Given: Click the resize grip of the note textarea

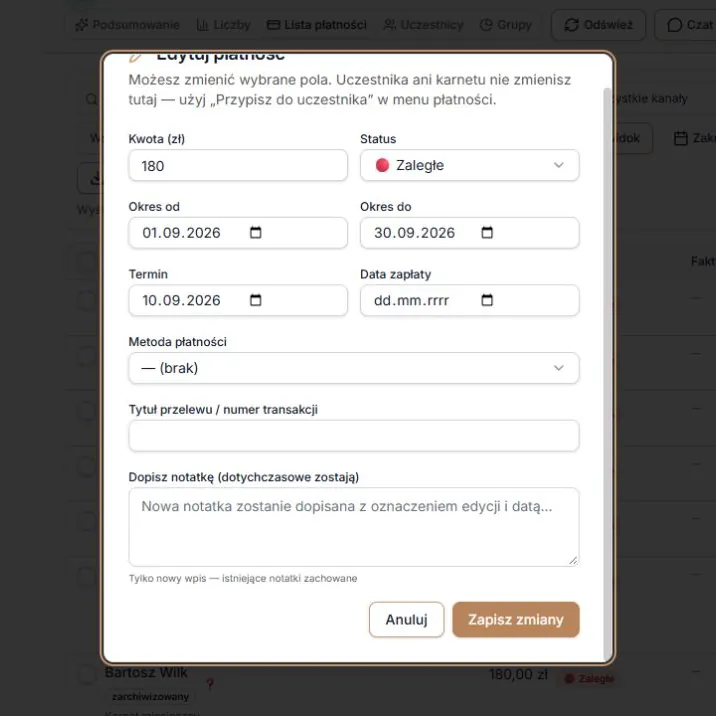Looking at the screenshot, I should click(573, 561).
